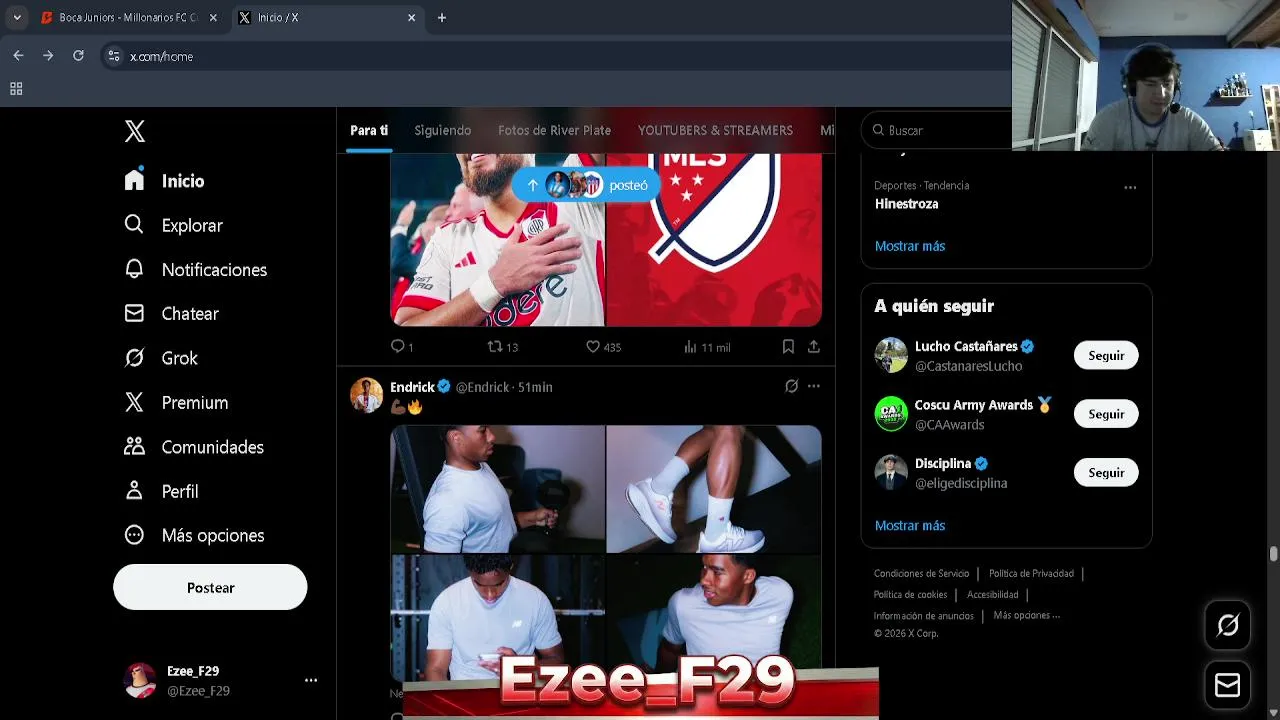The height and width of the screenshot is (720, 1280).
Task: Click Grok explain icon on Endrick post
Action: pos(791,386)
